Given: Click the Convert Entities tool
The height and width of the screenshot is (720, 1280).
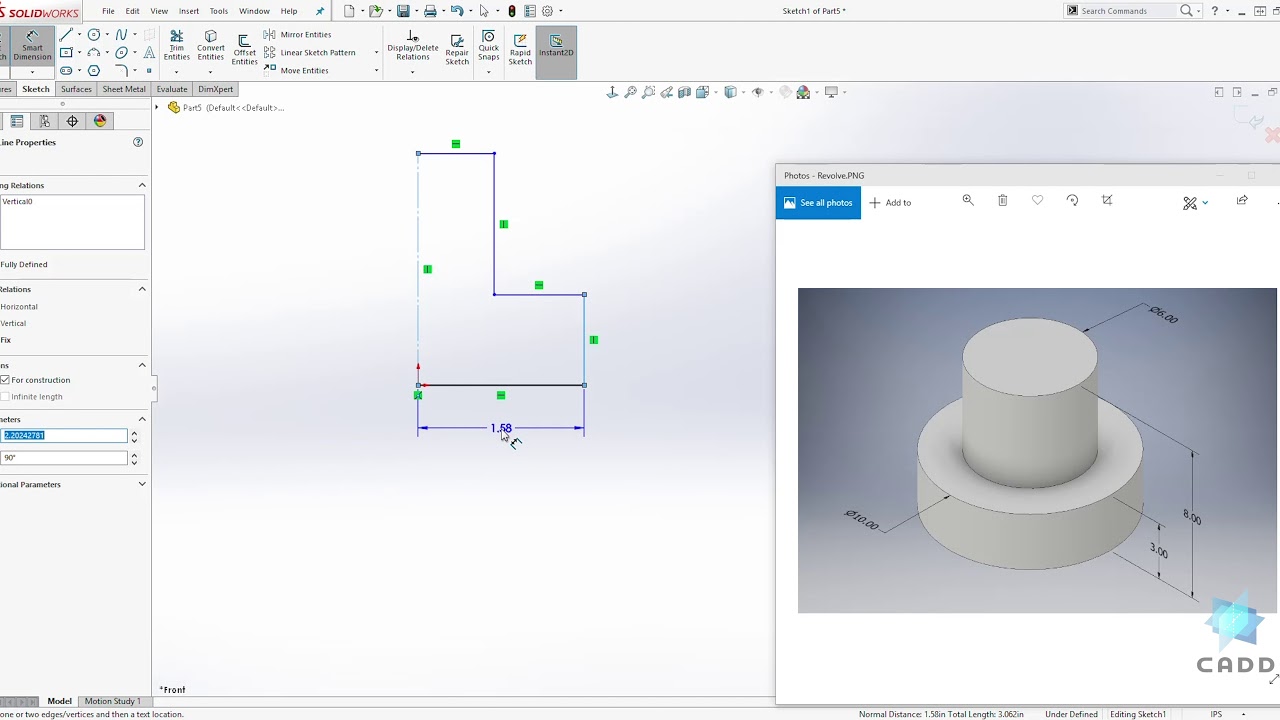Looking at the screenshot, I should (211, 46).
